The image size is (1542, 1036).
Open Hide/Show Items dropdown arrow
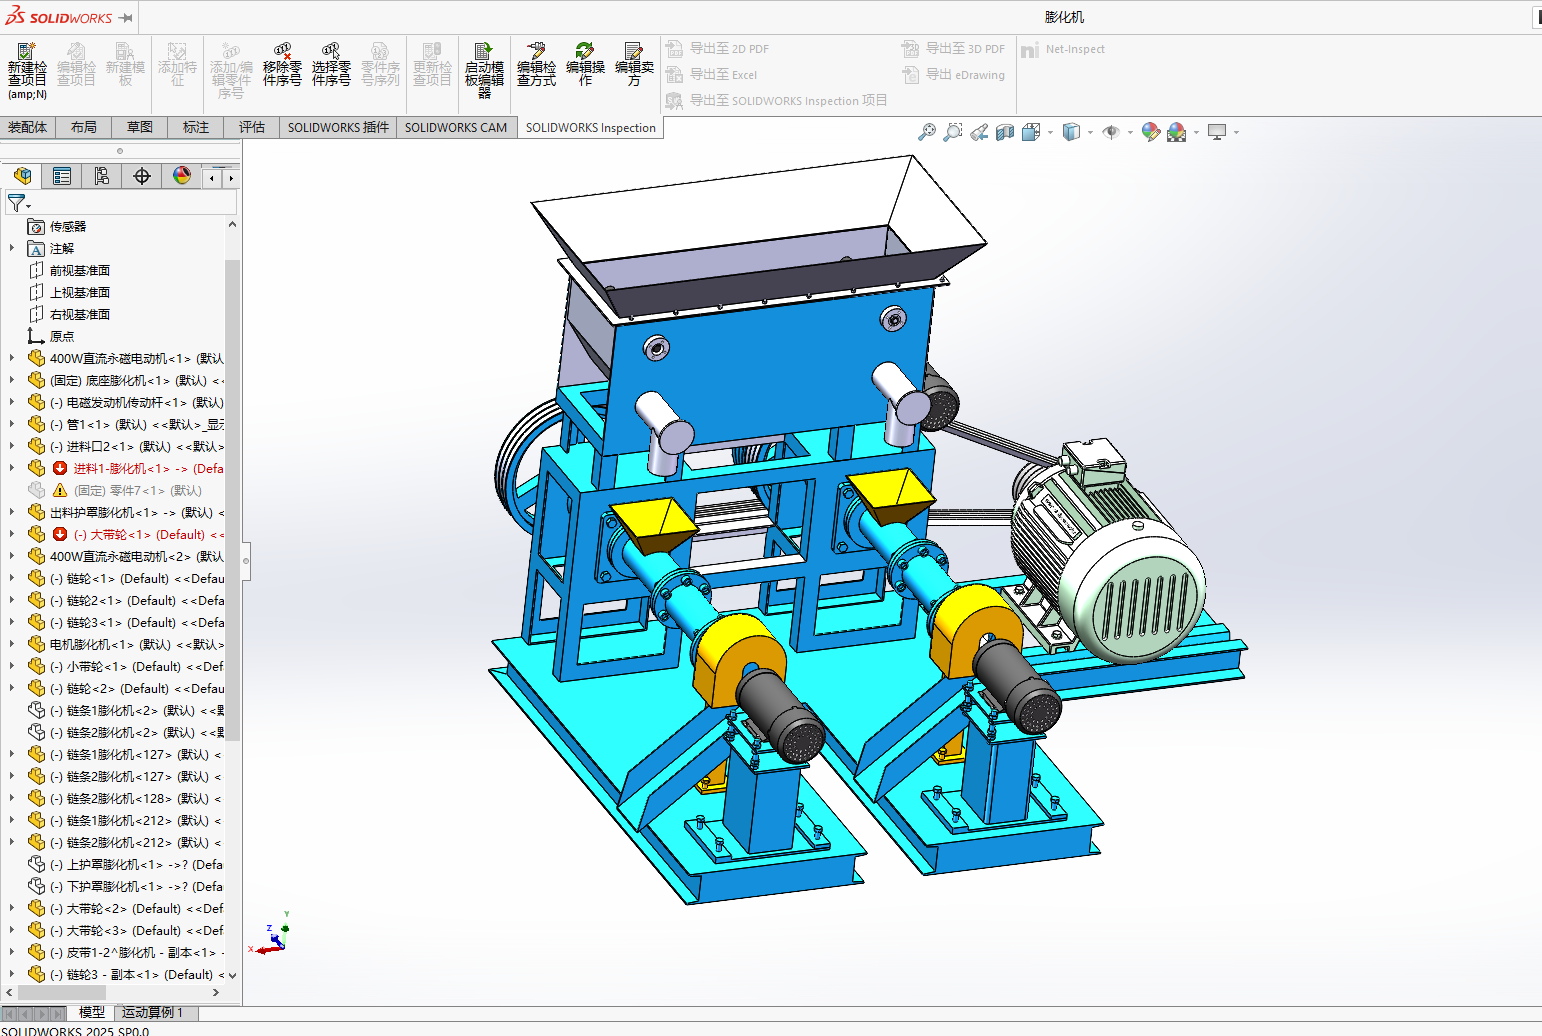click(1130, 132)
